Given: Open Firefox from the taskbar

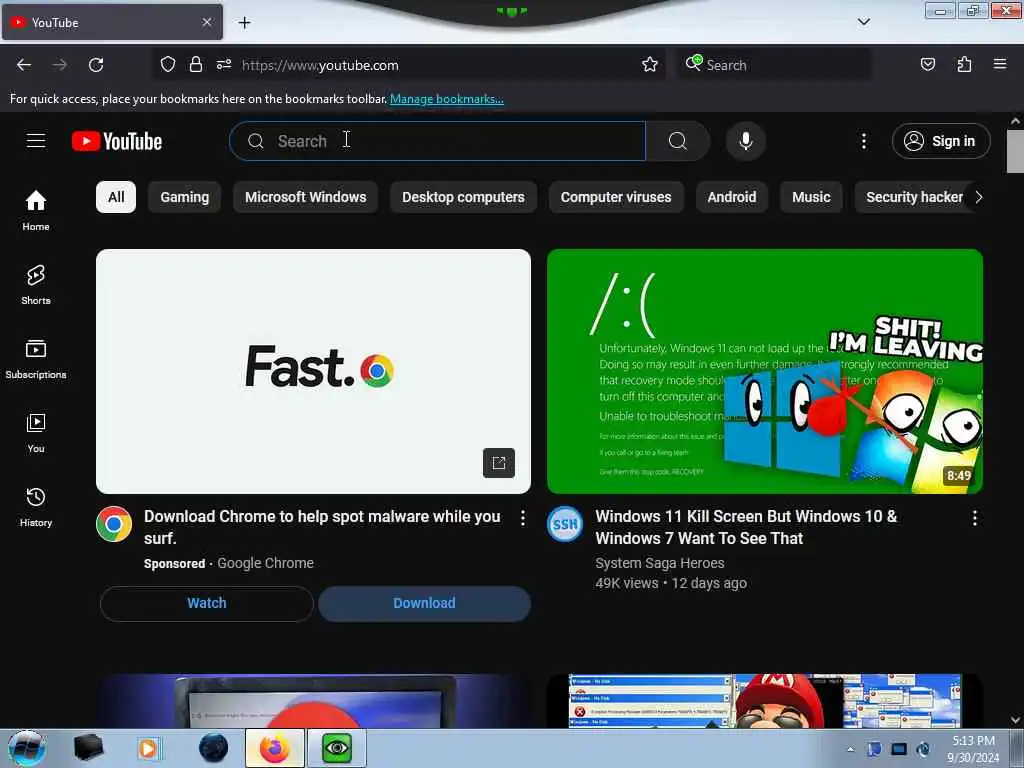Looking at the screenshot, I should point(275,748).
